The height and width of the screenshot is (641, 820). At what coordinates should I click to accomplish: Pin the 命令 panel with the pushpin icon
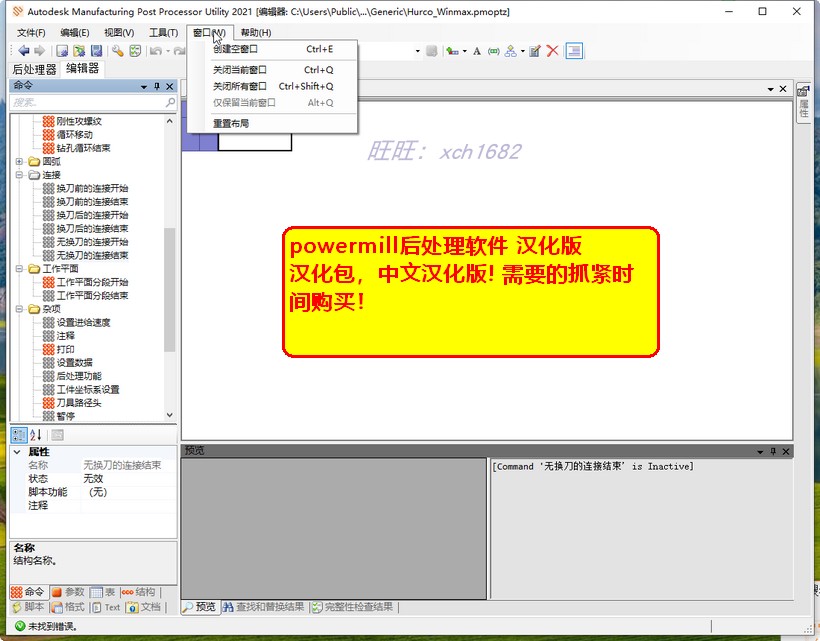[x=157, y=86]
